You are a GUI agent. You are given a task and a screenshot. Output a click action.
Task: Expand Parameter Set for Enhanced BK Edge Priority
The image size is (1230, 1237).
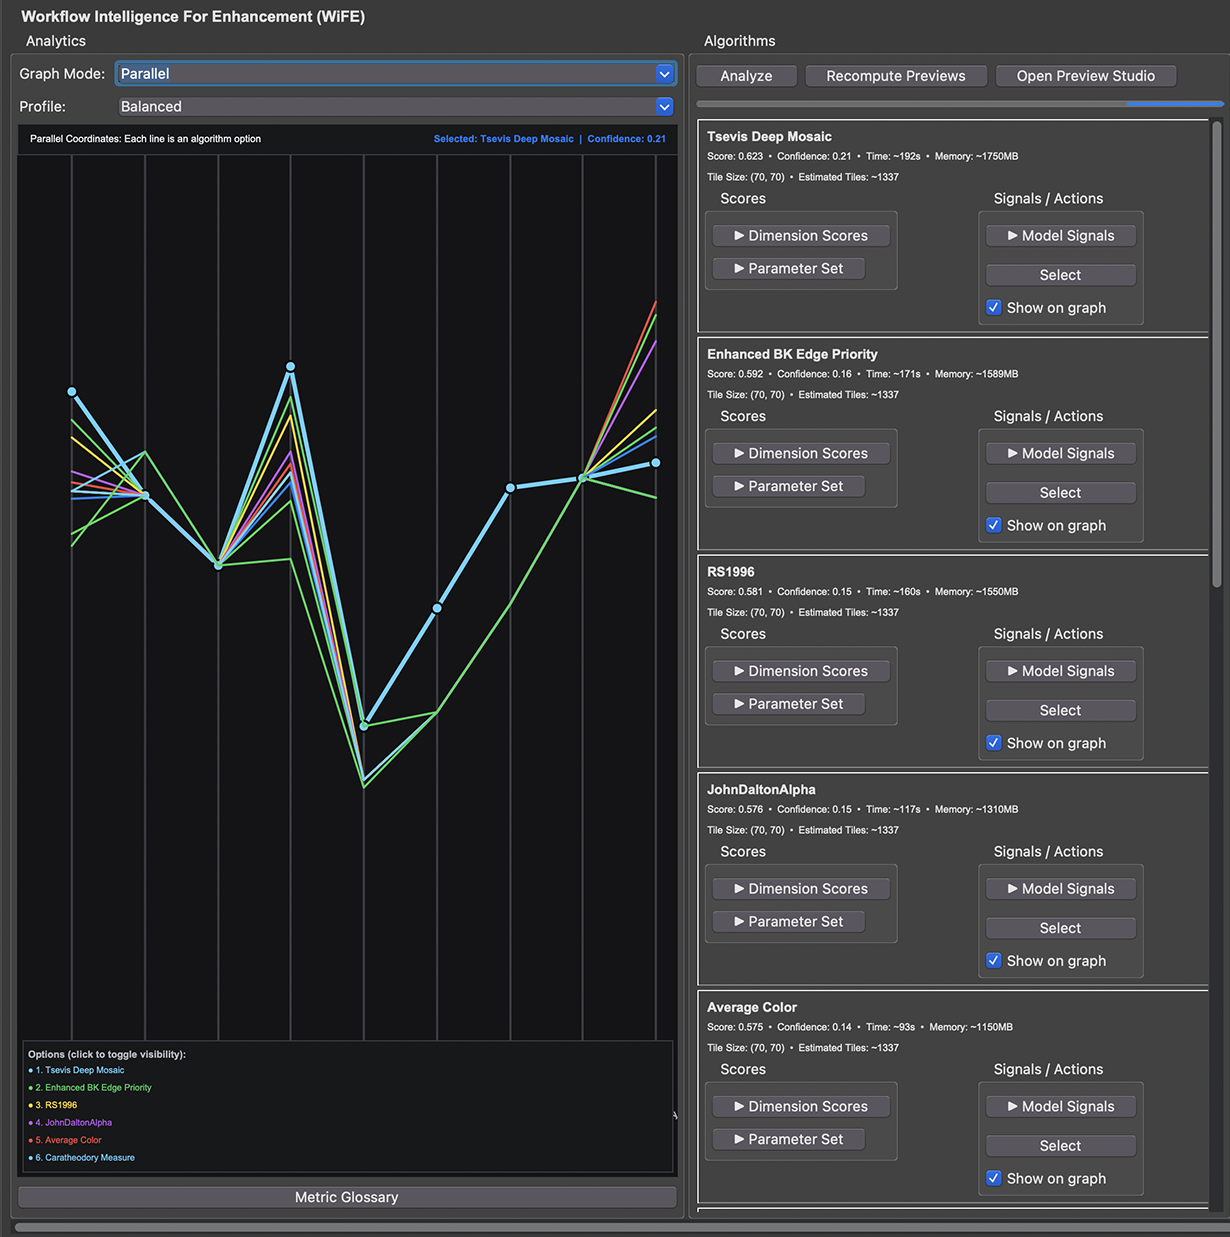pyautogui.click(x=789, y=487)
